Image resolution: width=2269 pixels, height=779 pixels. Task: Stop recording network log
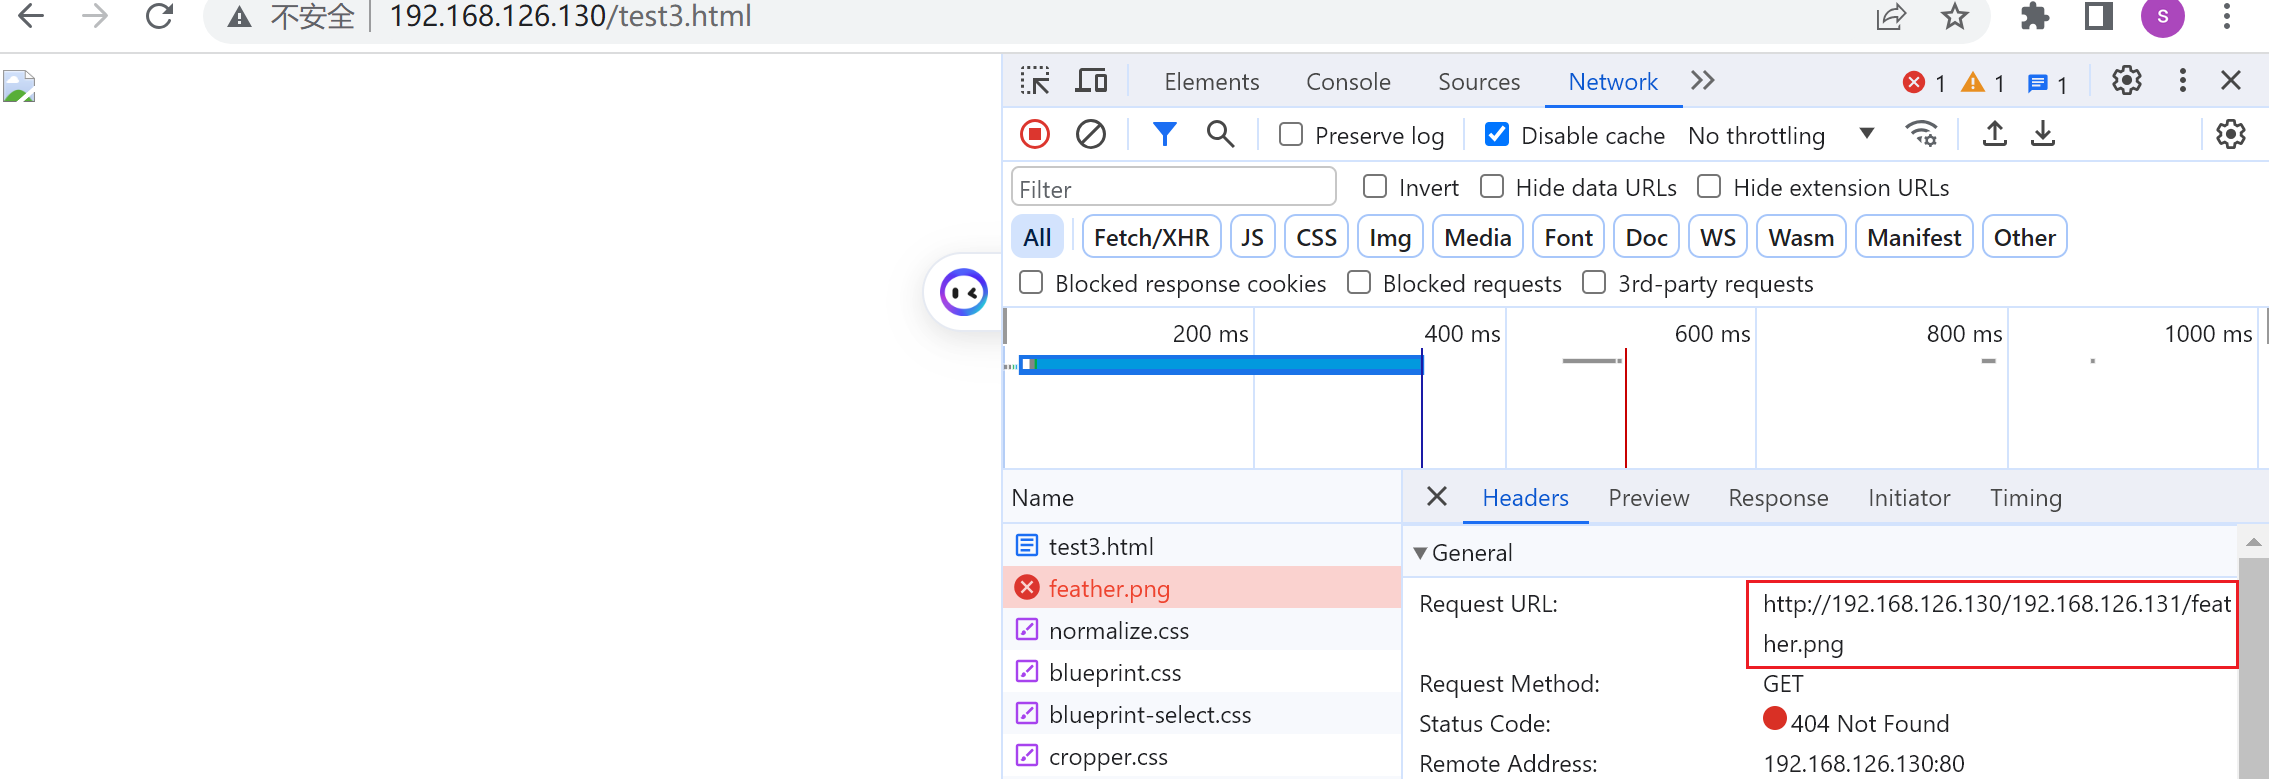(1035, 134)
